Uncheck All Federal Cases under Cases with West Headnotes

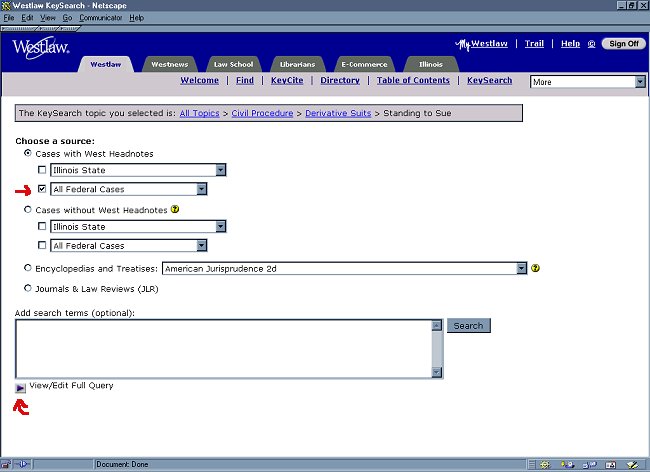pyautogui.click(x=42, y=189)
